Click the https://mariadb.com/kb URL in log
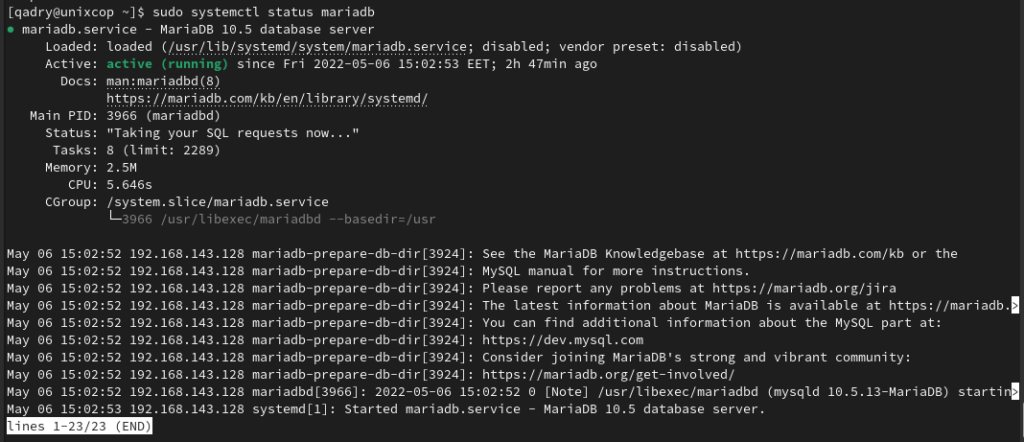The image size is (1024, 442). [820, 253]
